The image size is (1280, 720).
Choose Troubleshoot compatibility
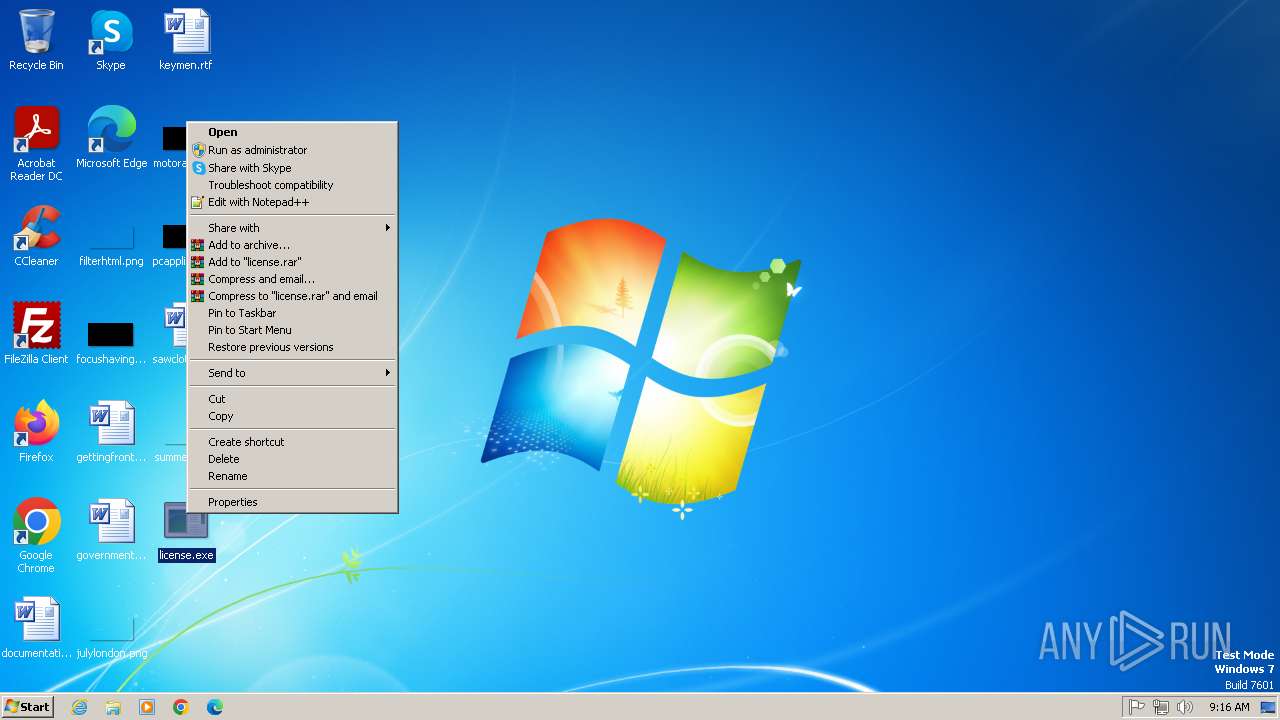(293, 185)
